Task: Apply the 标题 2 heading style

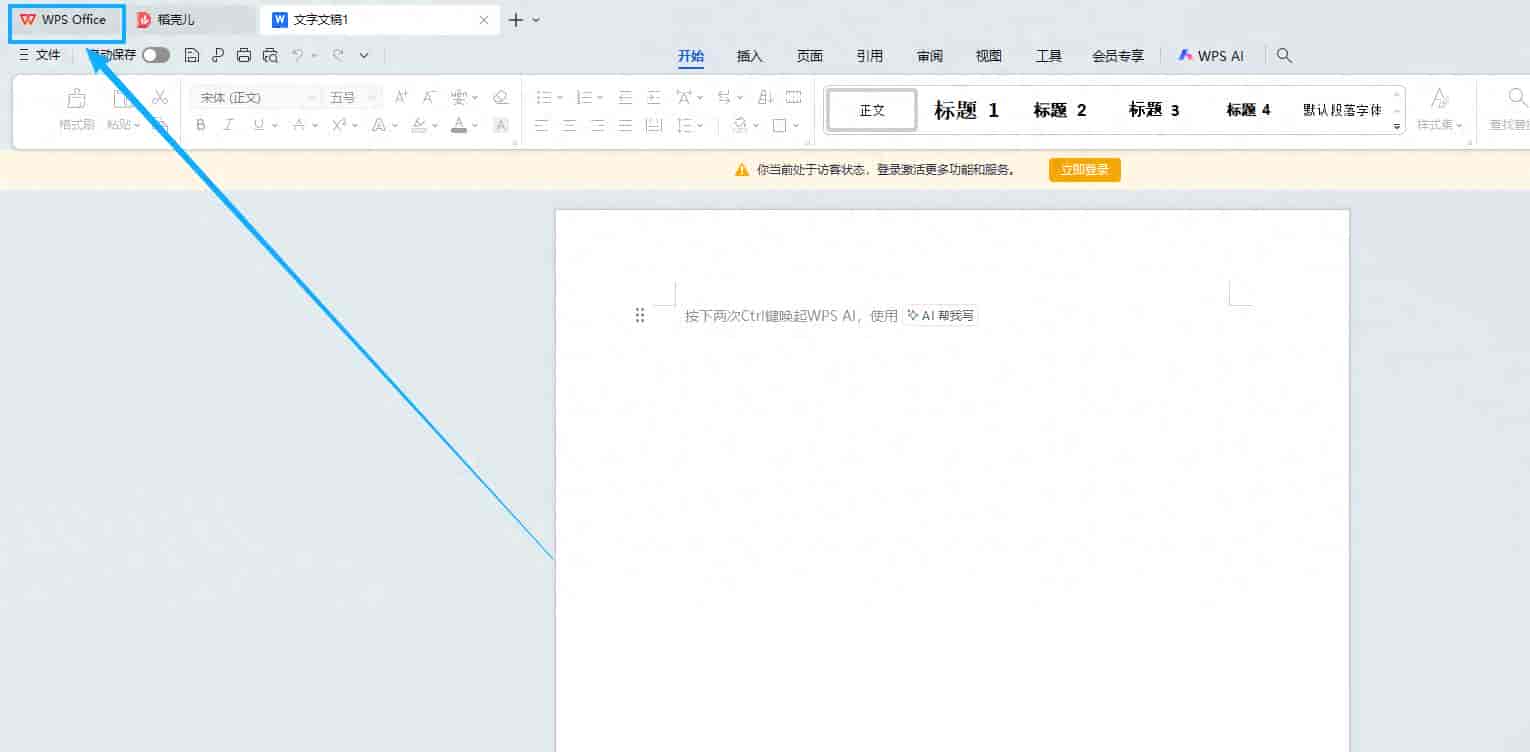Action: (x=1060, y=110)
